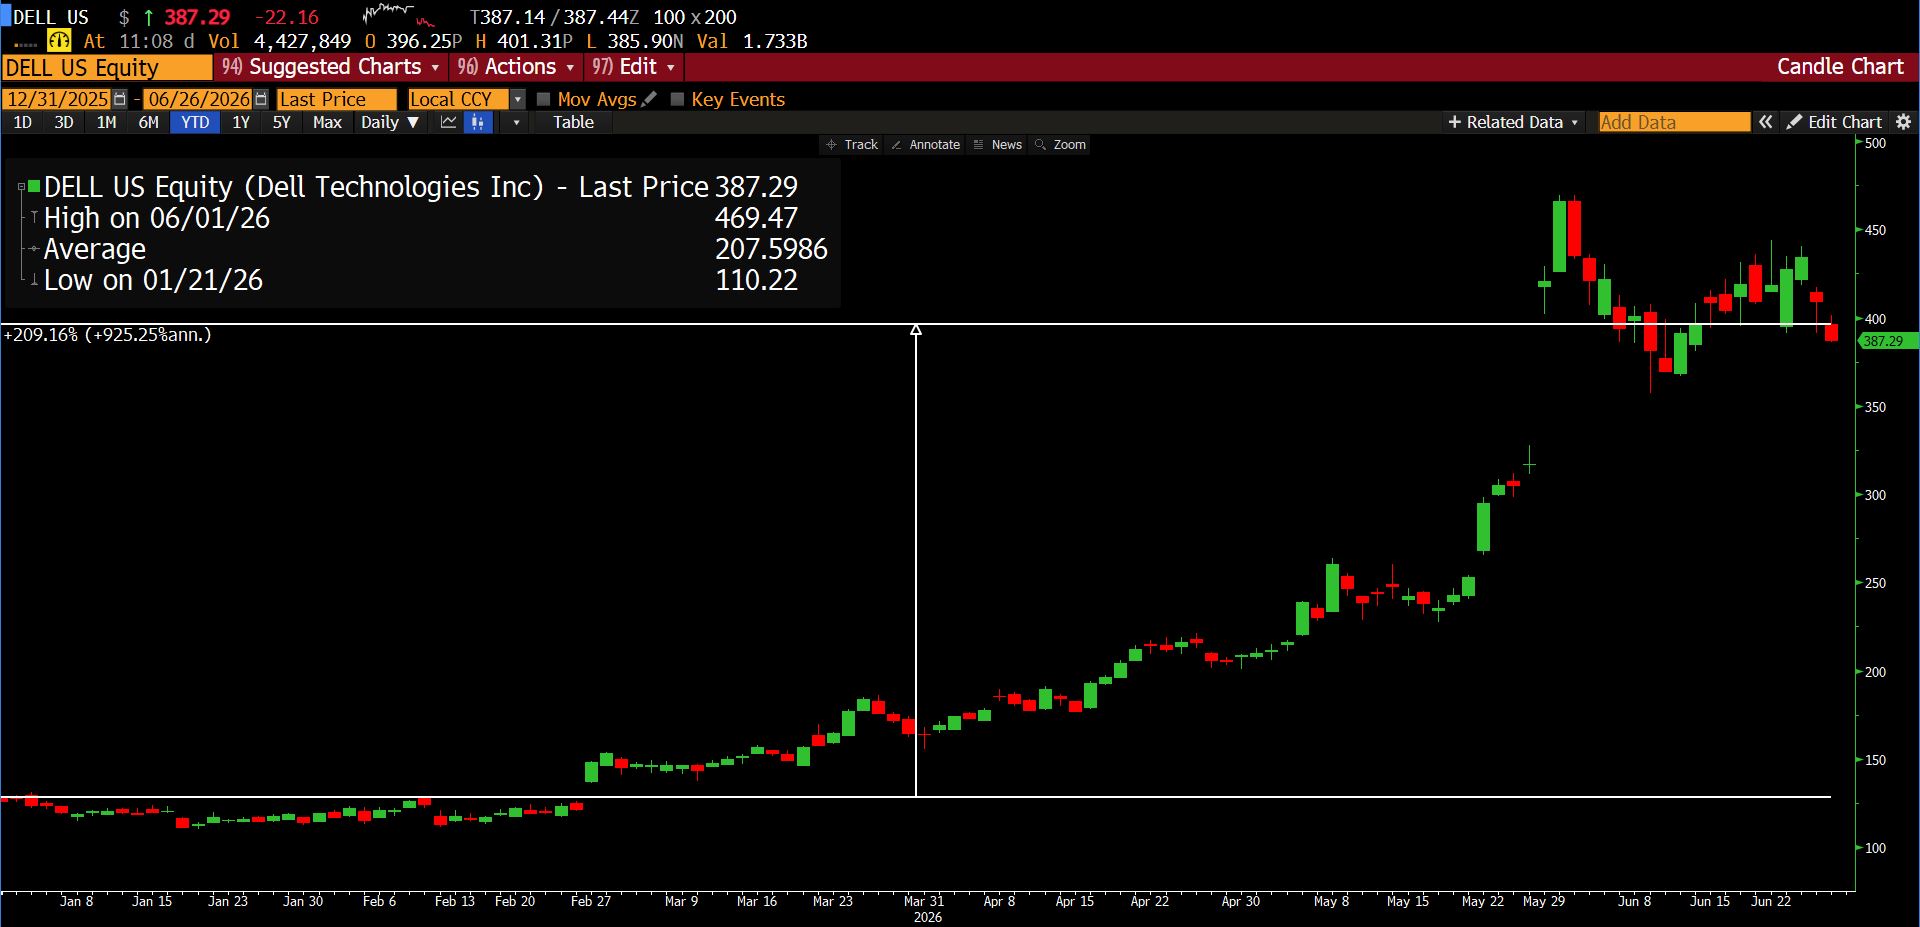The width and height of the screenshot is (1920, 927).
Task: Click the end date field 06/26/2026
Action: coord(198,99)
